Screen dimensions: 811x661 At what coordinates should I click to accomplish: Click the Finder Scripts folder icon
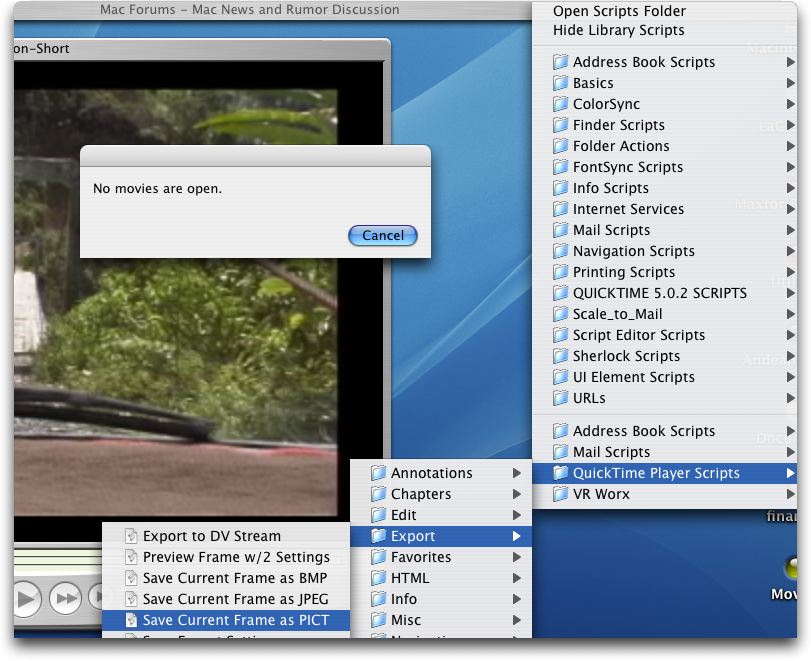560,125
